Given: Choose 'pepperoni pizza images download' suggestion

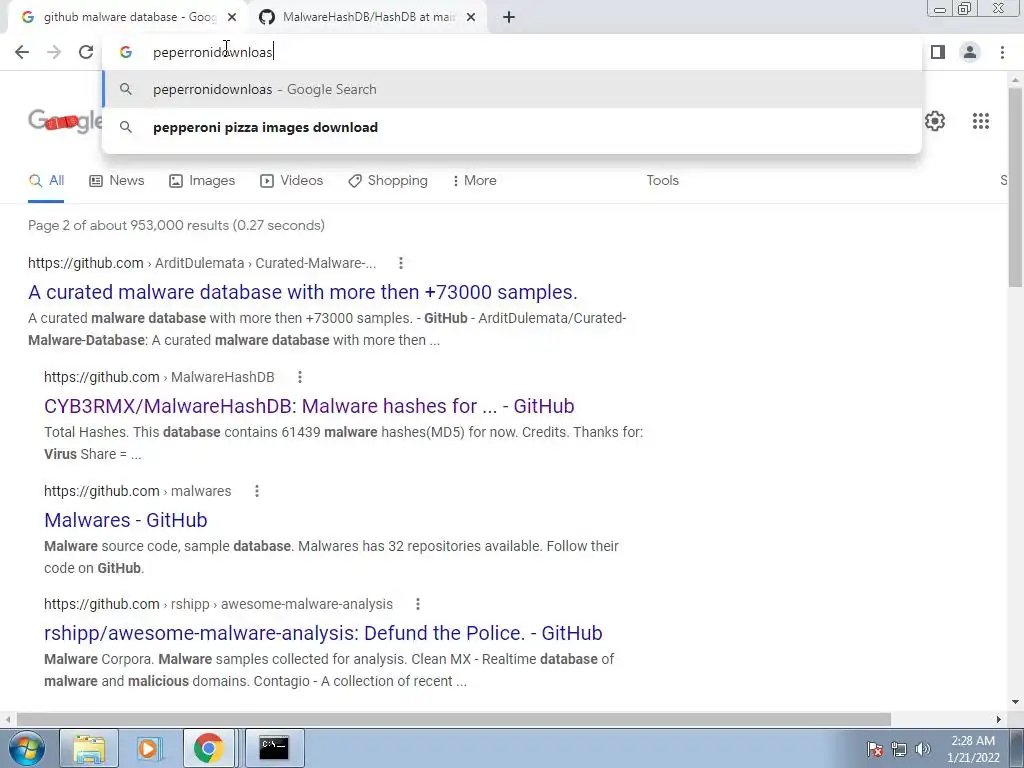Looking at the screenshot, I should [x=512, y=127].
